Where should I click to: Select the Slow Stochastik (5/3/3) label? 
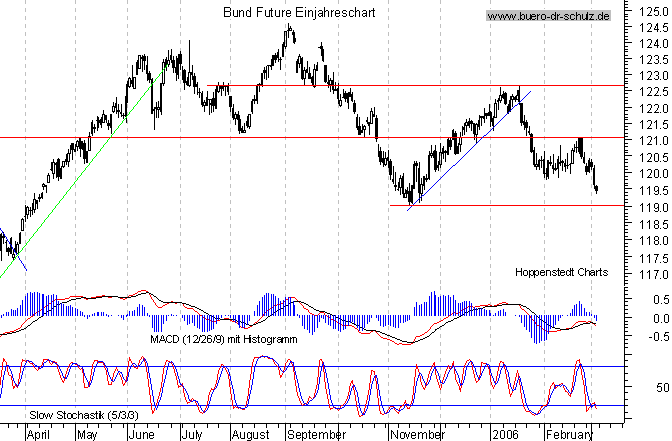[x=51, y=414]
